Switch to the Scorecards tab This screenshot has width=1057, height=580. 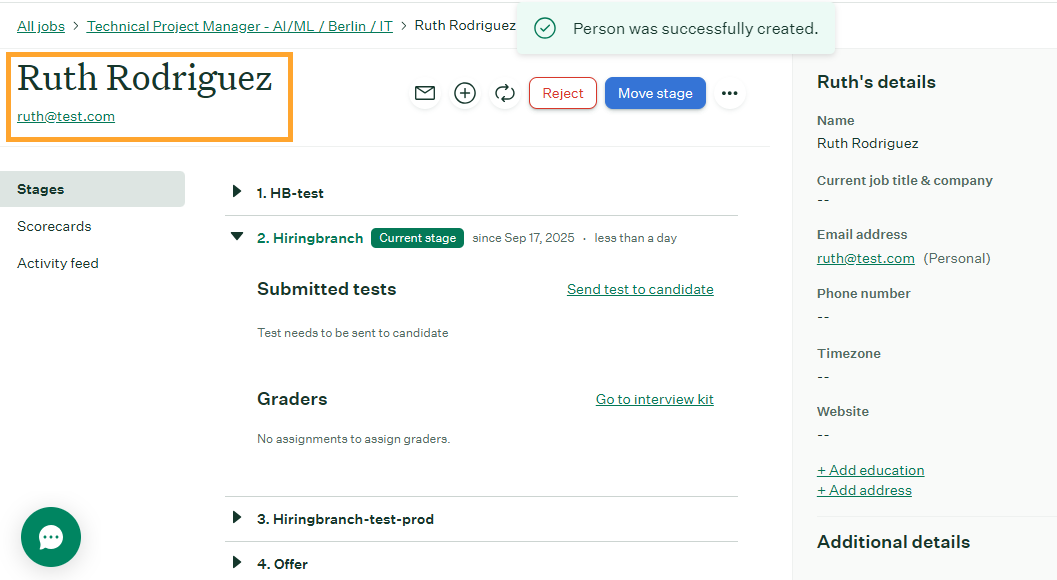click(x=54, y=226)
